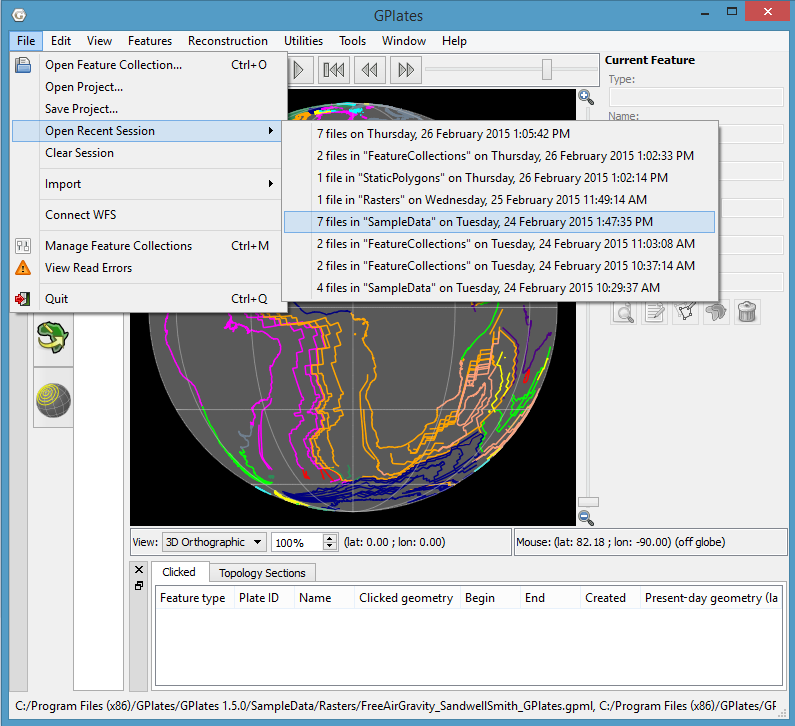The width and height of the screenshot is (795, 726).
Task: Open session '1 file in StaticPolygons'
Action: pyautogui.click(x=499, y=178)
